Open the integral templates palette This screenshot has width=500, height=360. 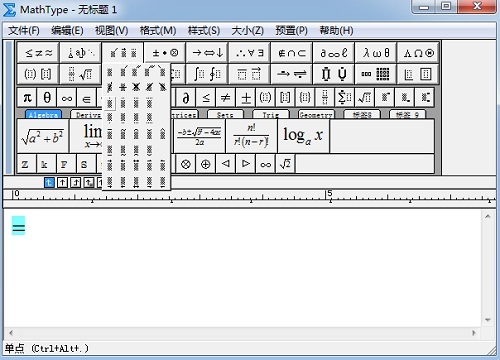pyautogui.click(x=207, y=74)
